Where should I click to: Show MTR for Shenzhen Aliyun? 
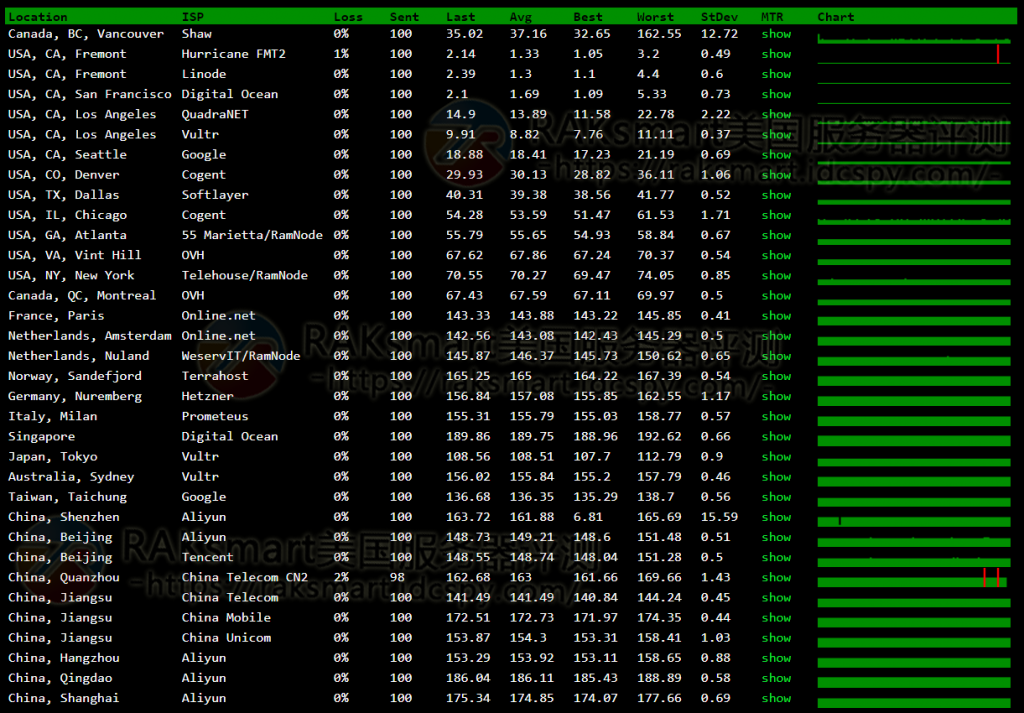pyautogui.click(x=776, y=517)
